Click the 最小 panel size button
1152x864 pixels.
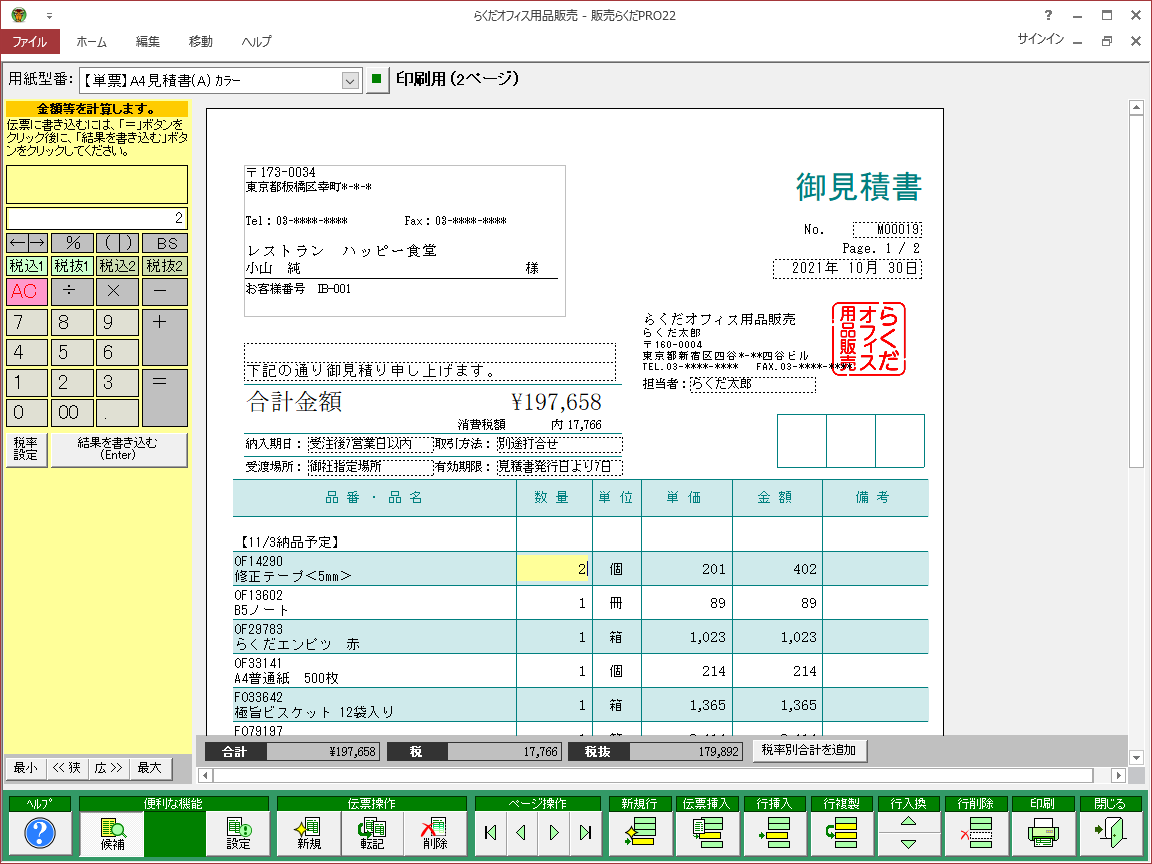click(26, 768)
